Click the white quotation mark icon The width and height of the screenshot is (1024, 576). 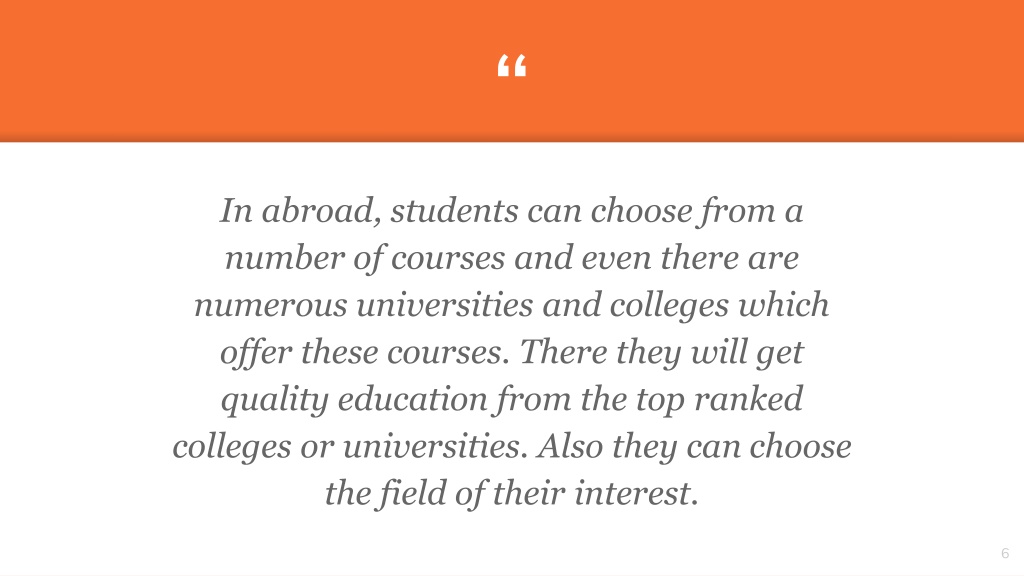click(512, 66)
